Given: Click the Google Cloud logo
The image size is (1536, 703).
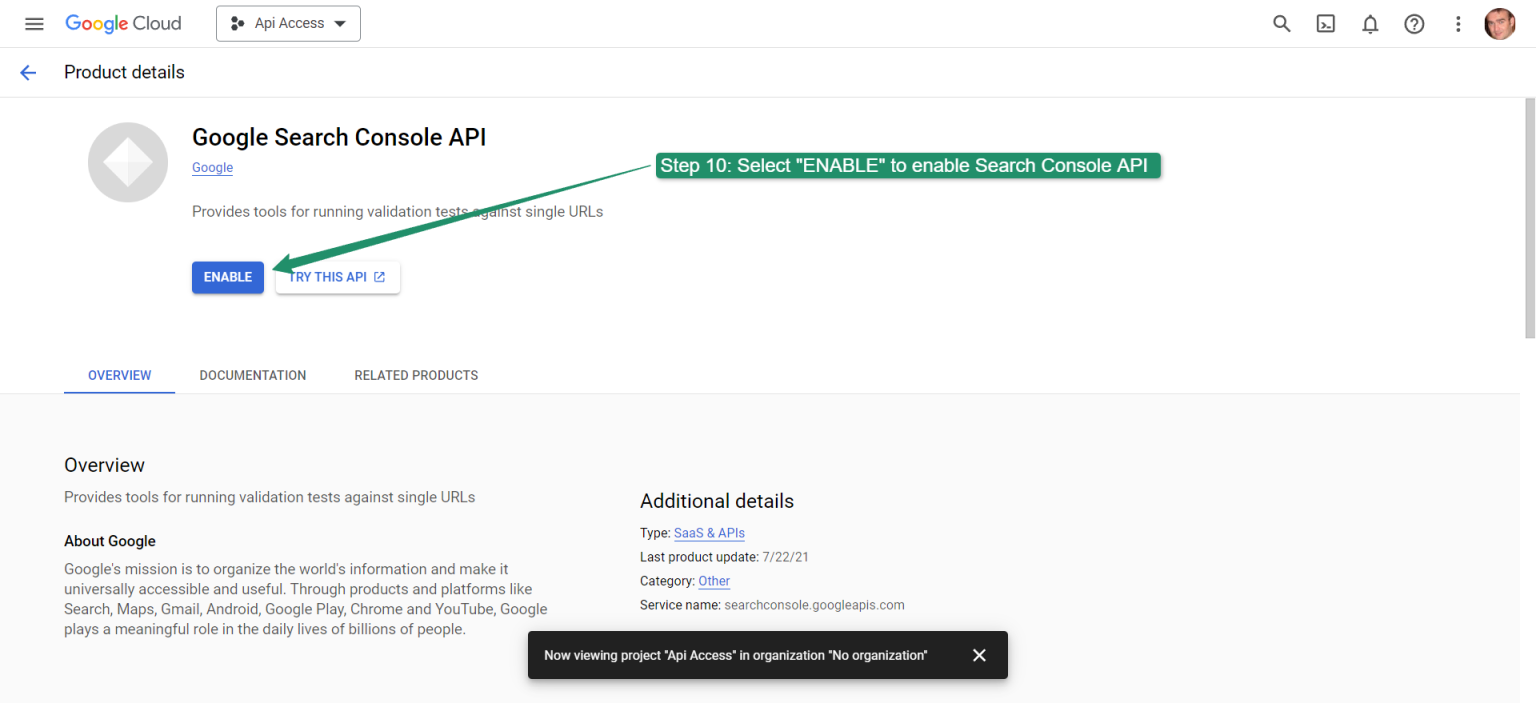Looking at the screenshot, I should (x=123, y=23).
